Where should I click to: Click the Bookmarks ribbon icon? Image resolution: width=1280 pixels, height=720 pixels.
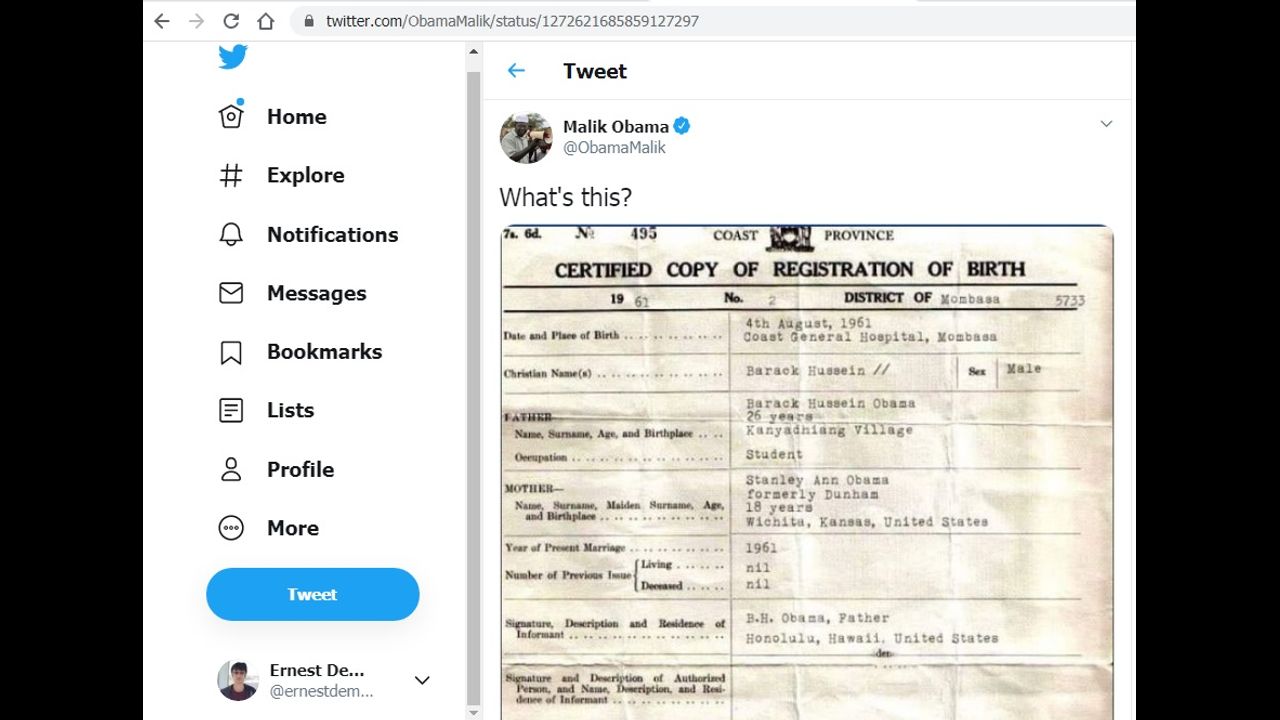pos(231,352)
